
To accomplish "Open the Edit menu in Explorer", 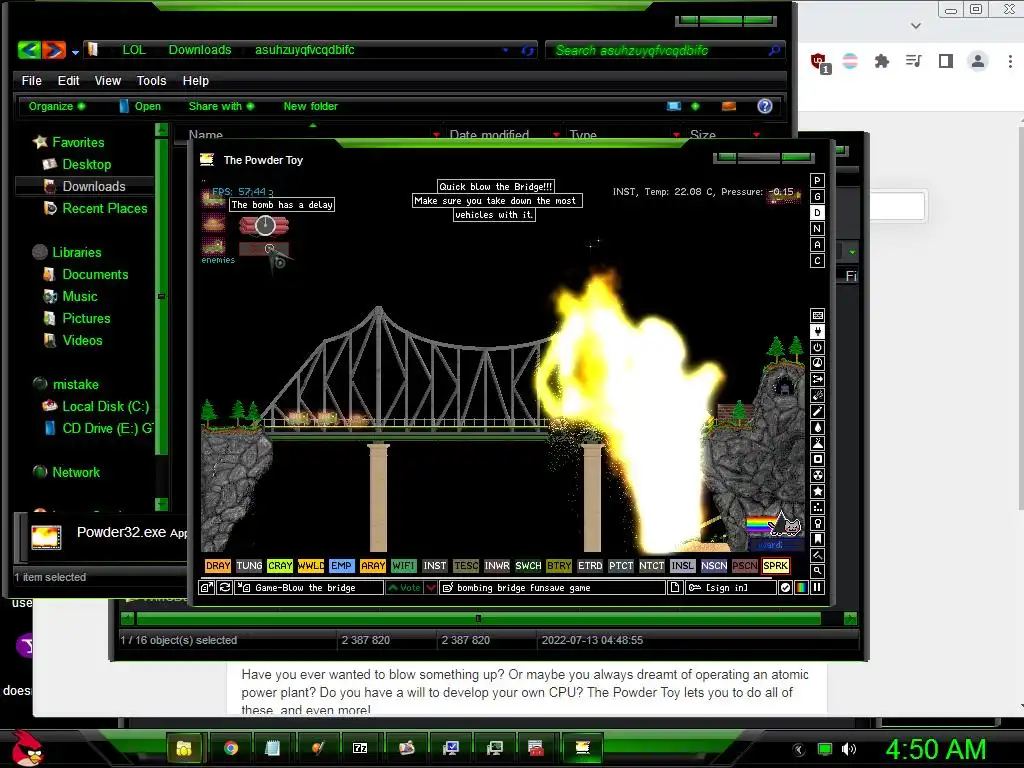I will coord(68,80).
